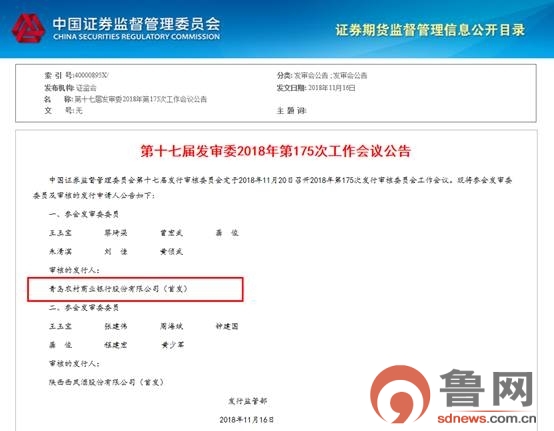Click the orange 鲁网 watermark logo icon

click(400, 394)
